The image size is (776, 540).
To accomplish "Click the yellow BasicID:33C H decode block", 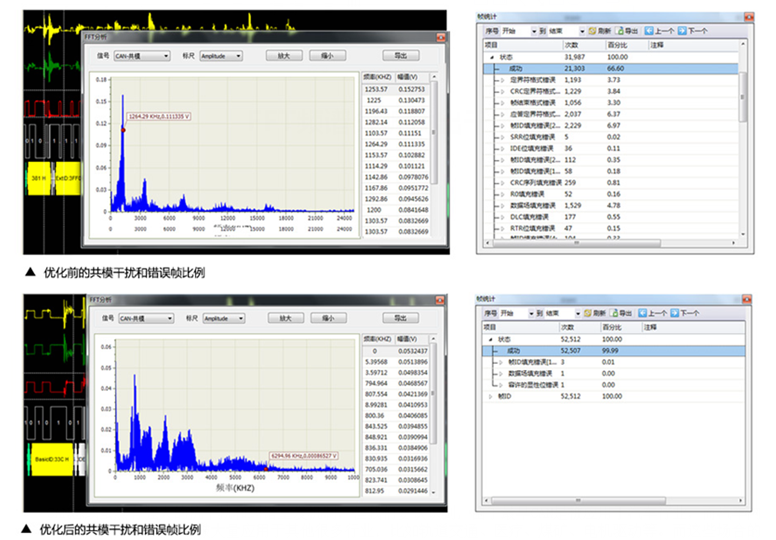I will (52, 459).
